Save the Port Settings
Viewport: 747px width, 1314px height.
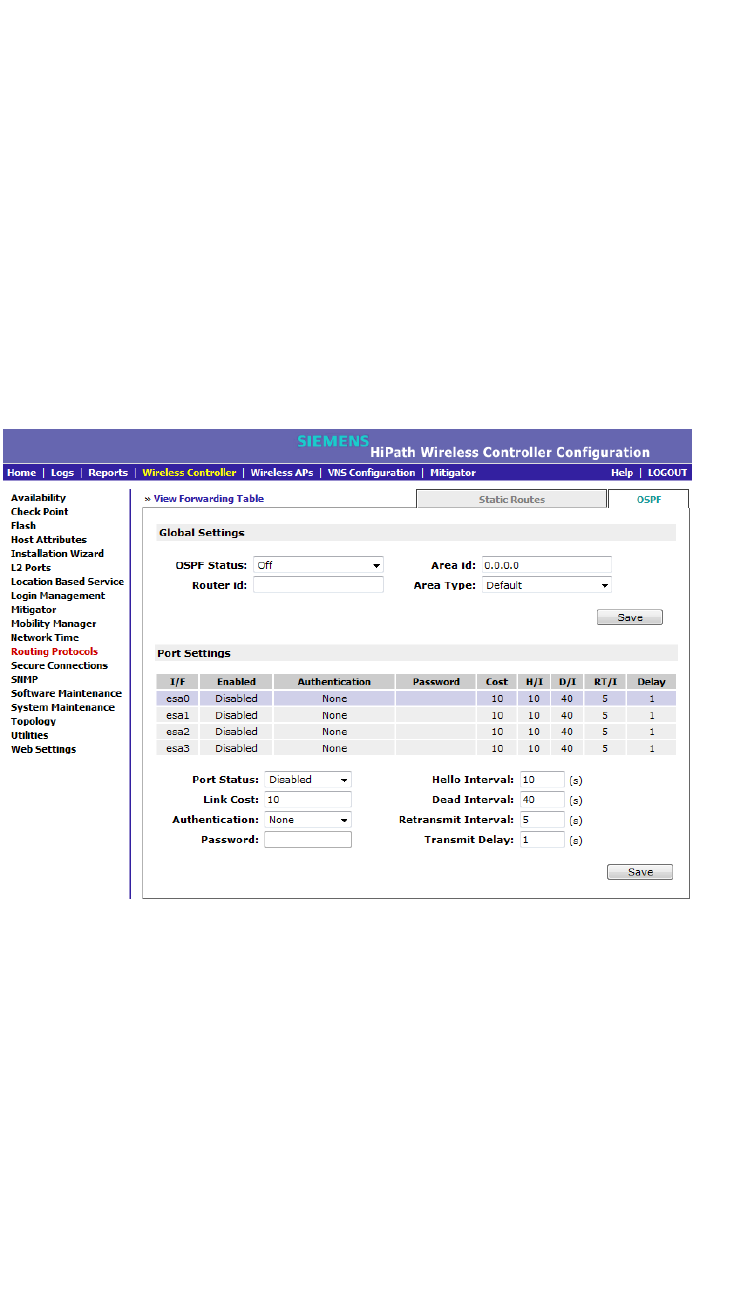pos(640,872)
